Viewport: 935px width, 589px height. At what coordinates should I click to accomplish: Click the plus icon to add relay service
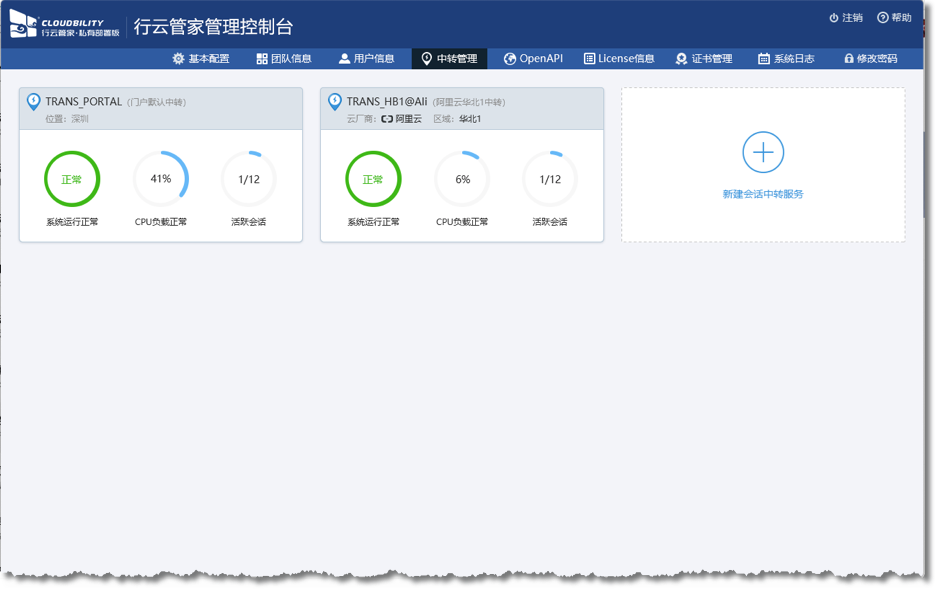[x=763, y=153]
